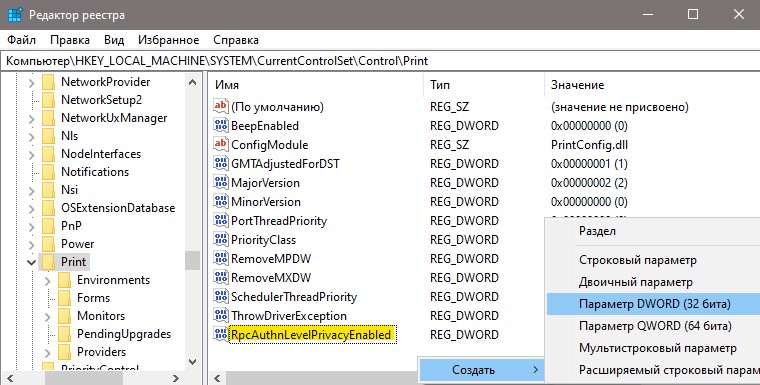Click the PnP folder icon
760x385 pixels.
(x=48, y=226)
